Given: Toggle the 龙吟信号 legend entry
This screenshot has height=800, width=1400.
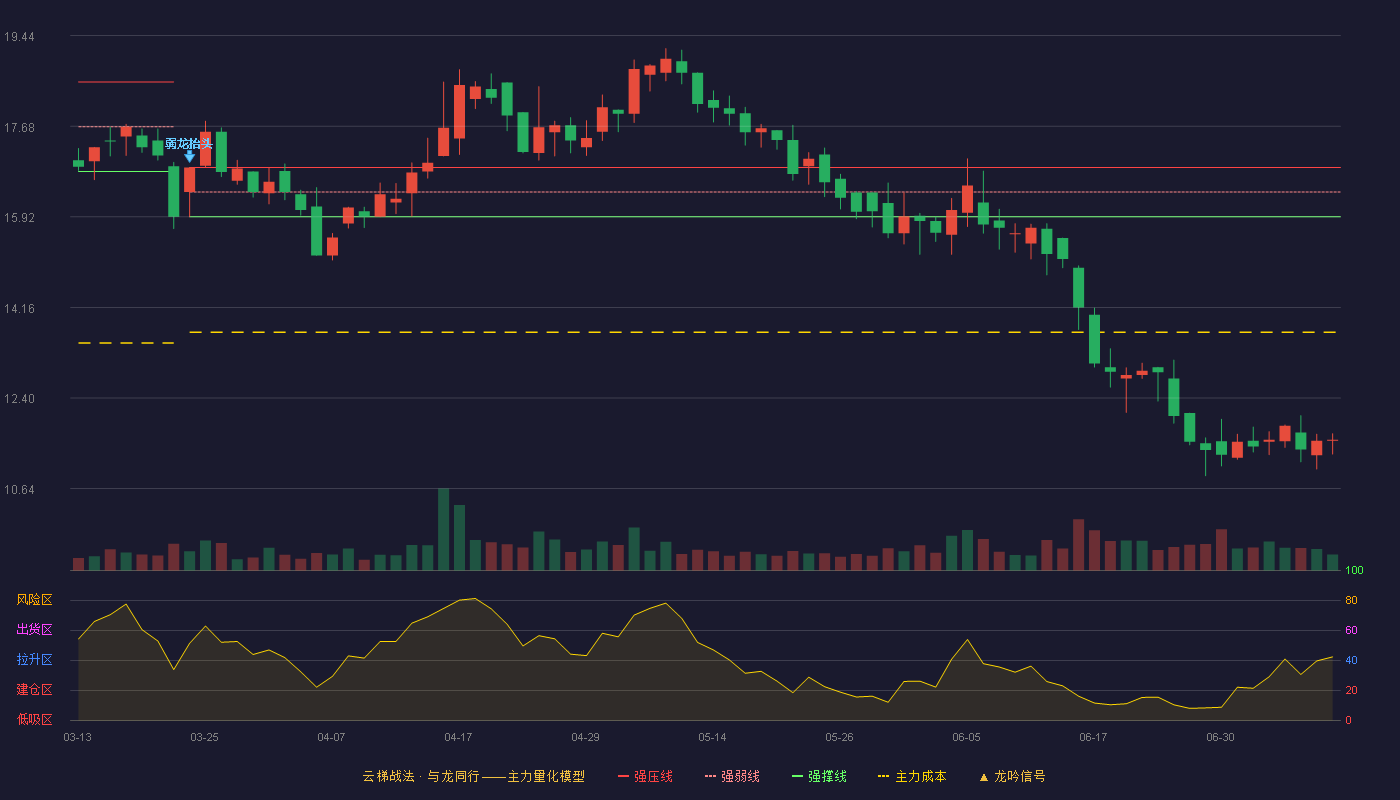Looking at the screenshot, I should click(x=1012, y=776).
